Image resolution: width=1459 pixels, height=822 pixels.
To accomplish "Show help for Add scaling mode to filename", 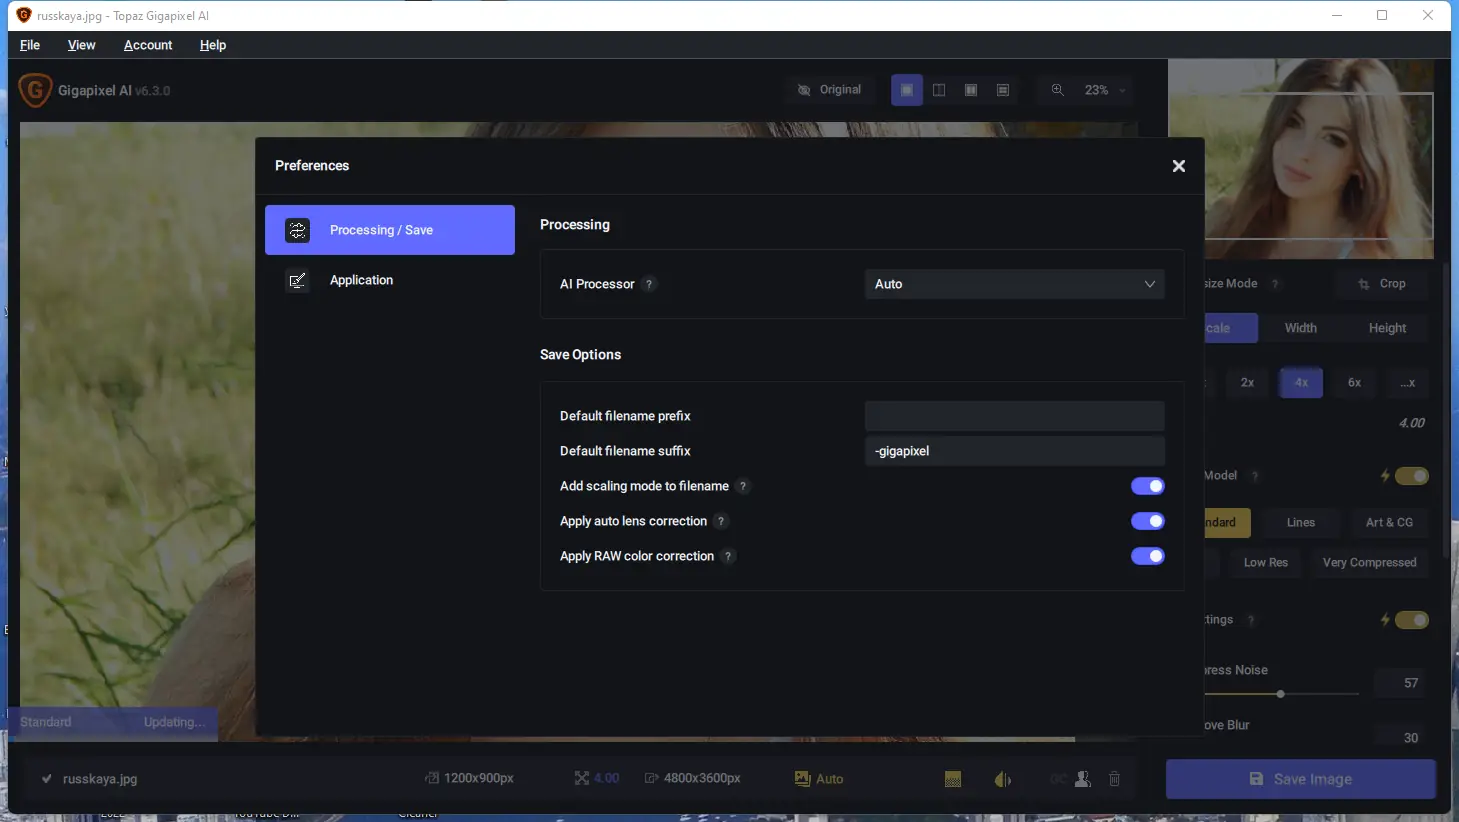I will coord(743,486).
